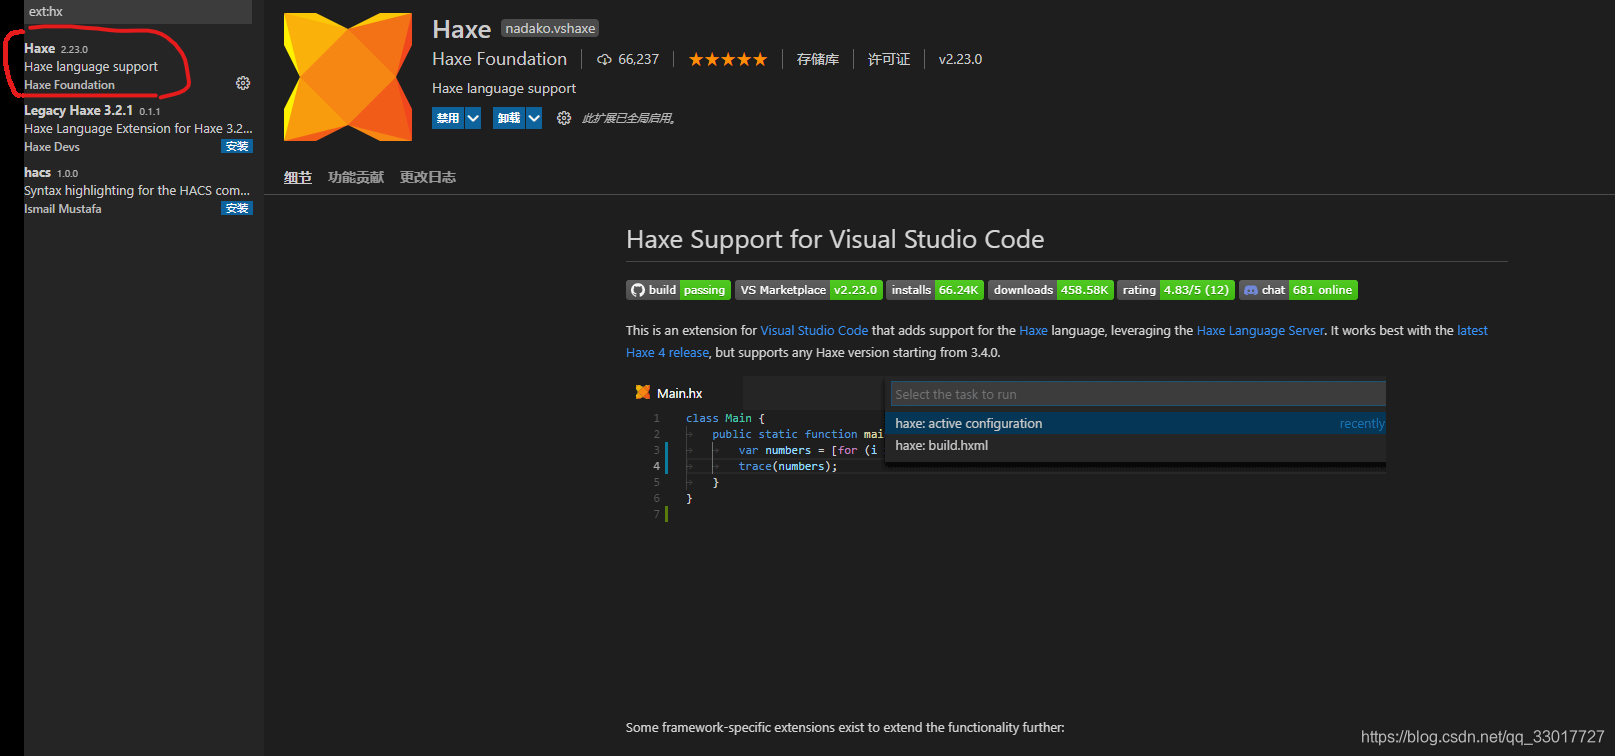The width and height of the screenshot is (1615, 756).
Task: Select the hacs 1.0.0 extension
Action: point(138,190)
